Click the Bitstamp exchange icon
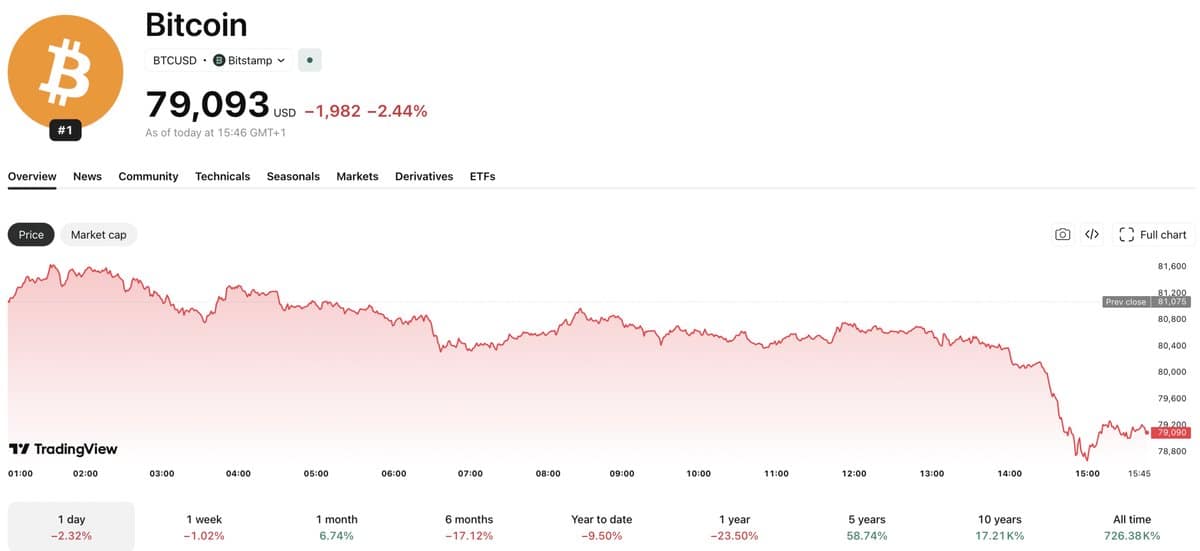 pos(219,60)
